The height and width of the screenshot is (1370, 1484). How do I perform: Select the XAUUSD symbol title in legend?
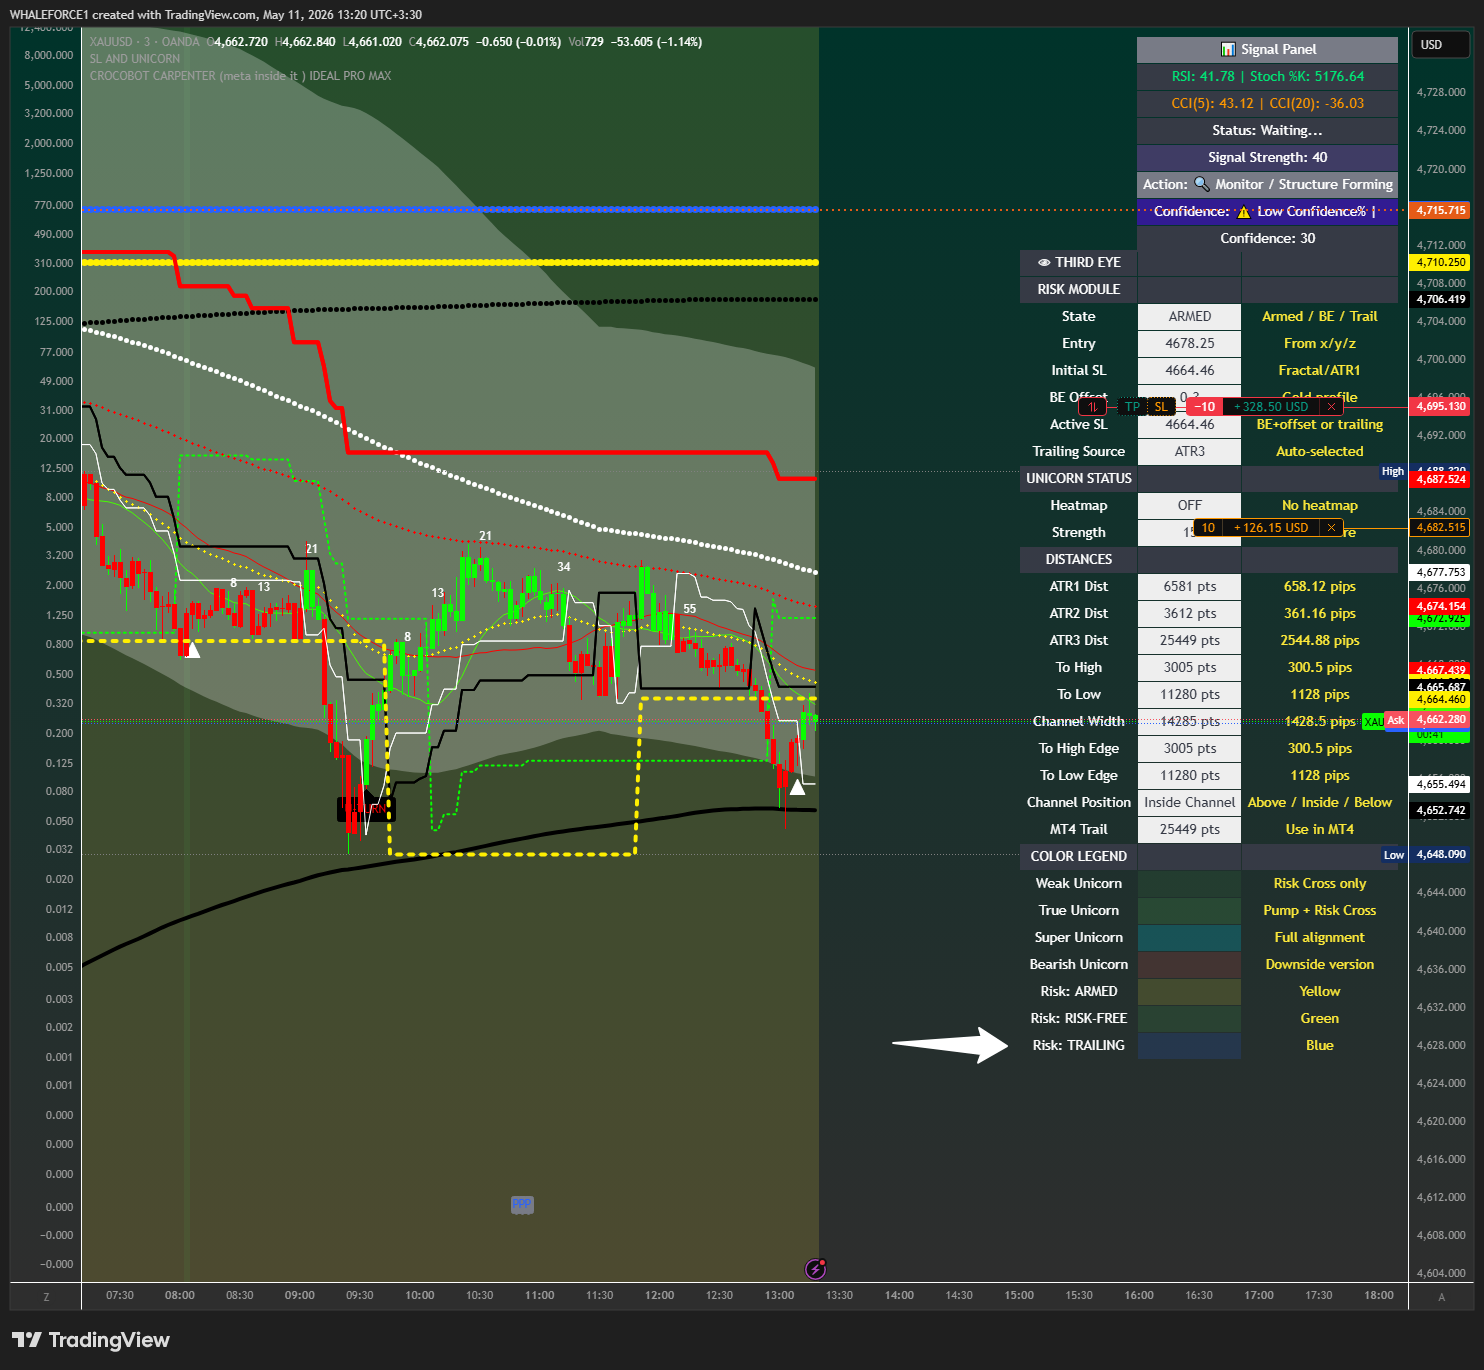[x=111, y=42]
